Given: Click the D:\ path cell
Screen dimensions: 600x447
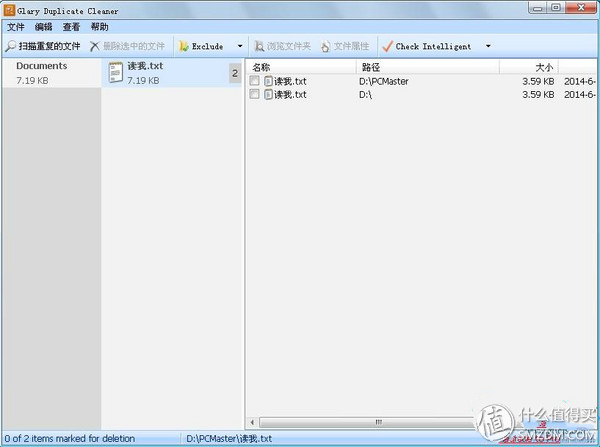Looking at the screenshot, I should click(x=365, y=94).
